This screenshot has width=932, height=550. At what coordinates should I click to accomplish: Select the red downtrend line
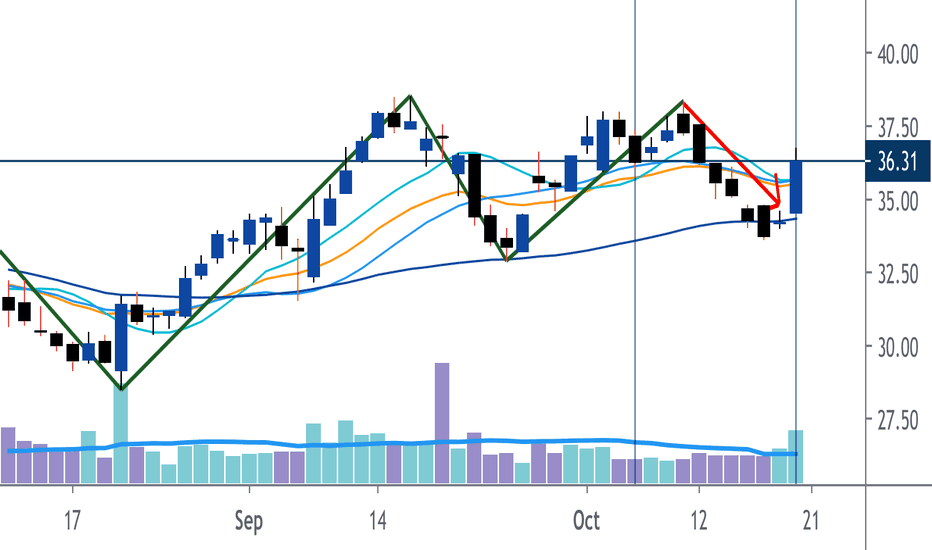[731, 153]
